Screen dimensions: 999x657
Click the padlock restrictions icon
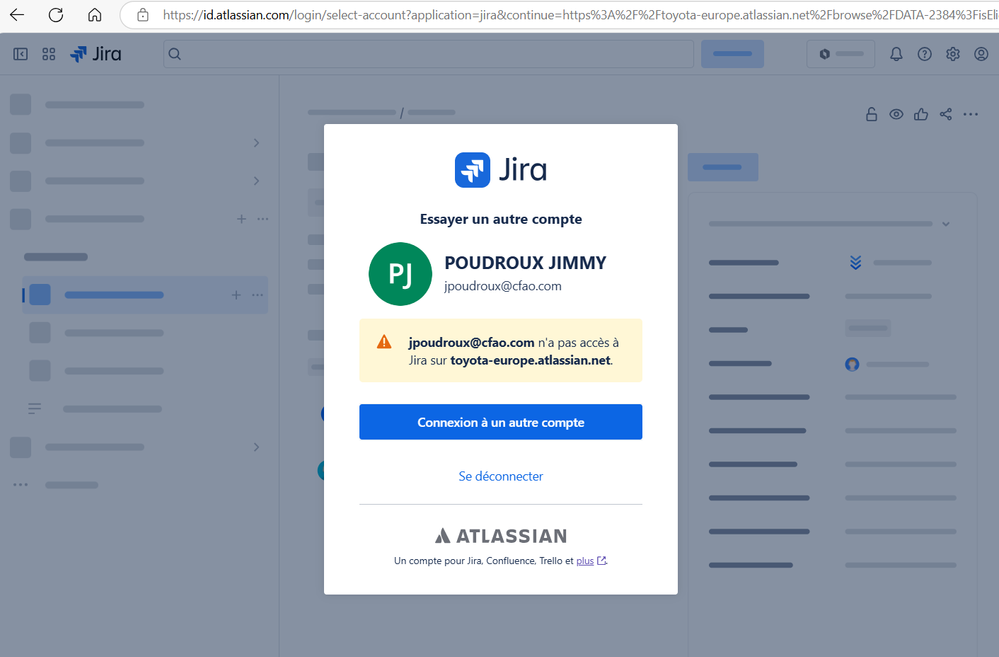click(x=871, y=114)
